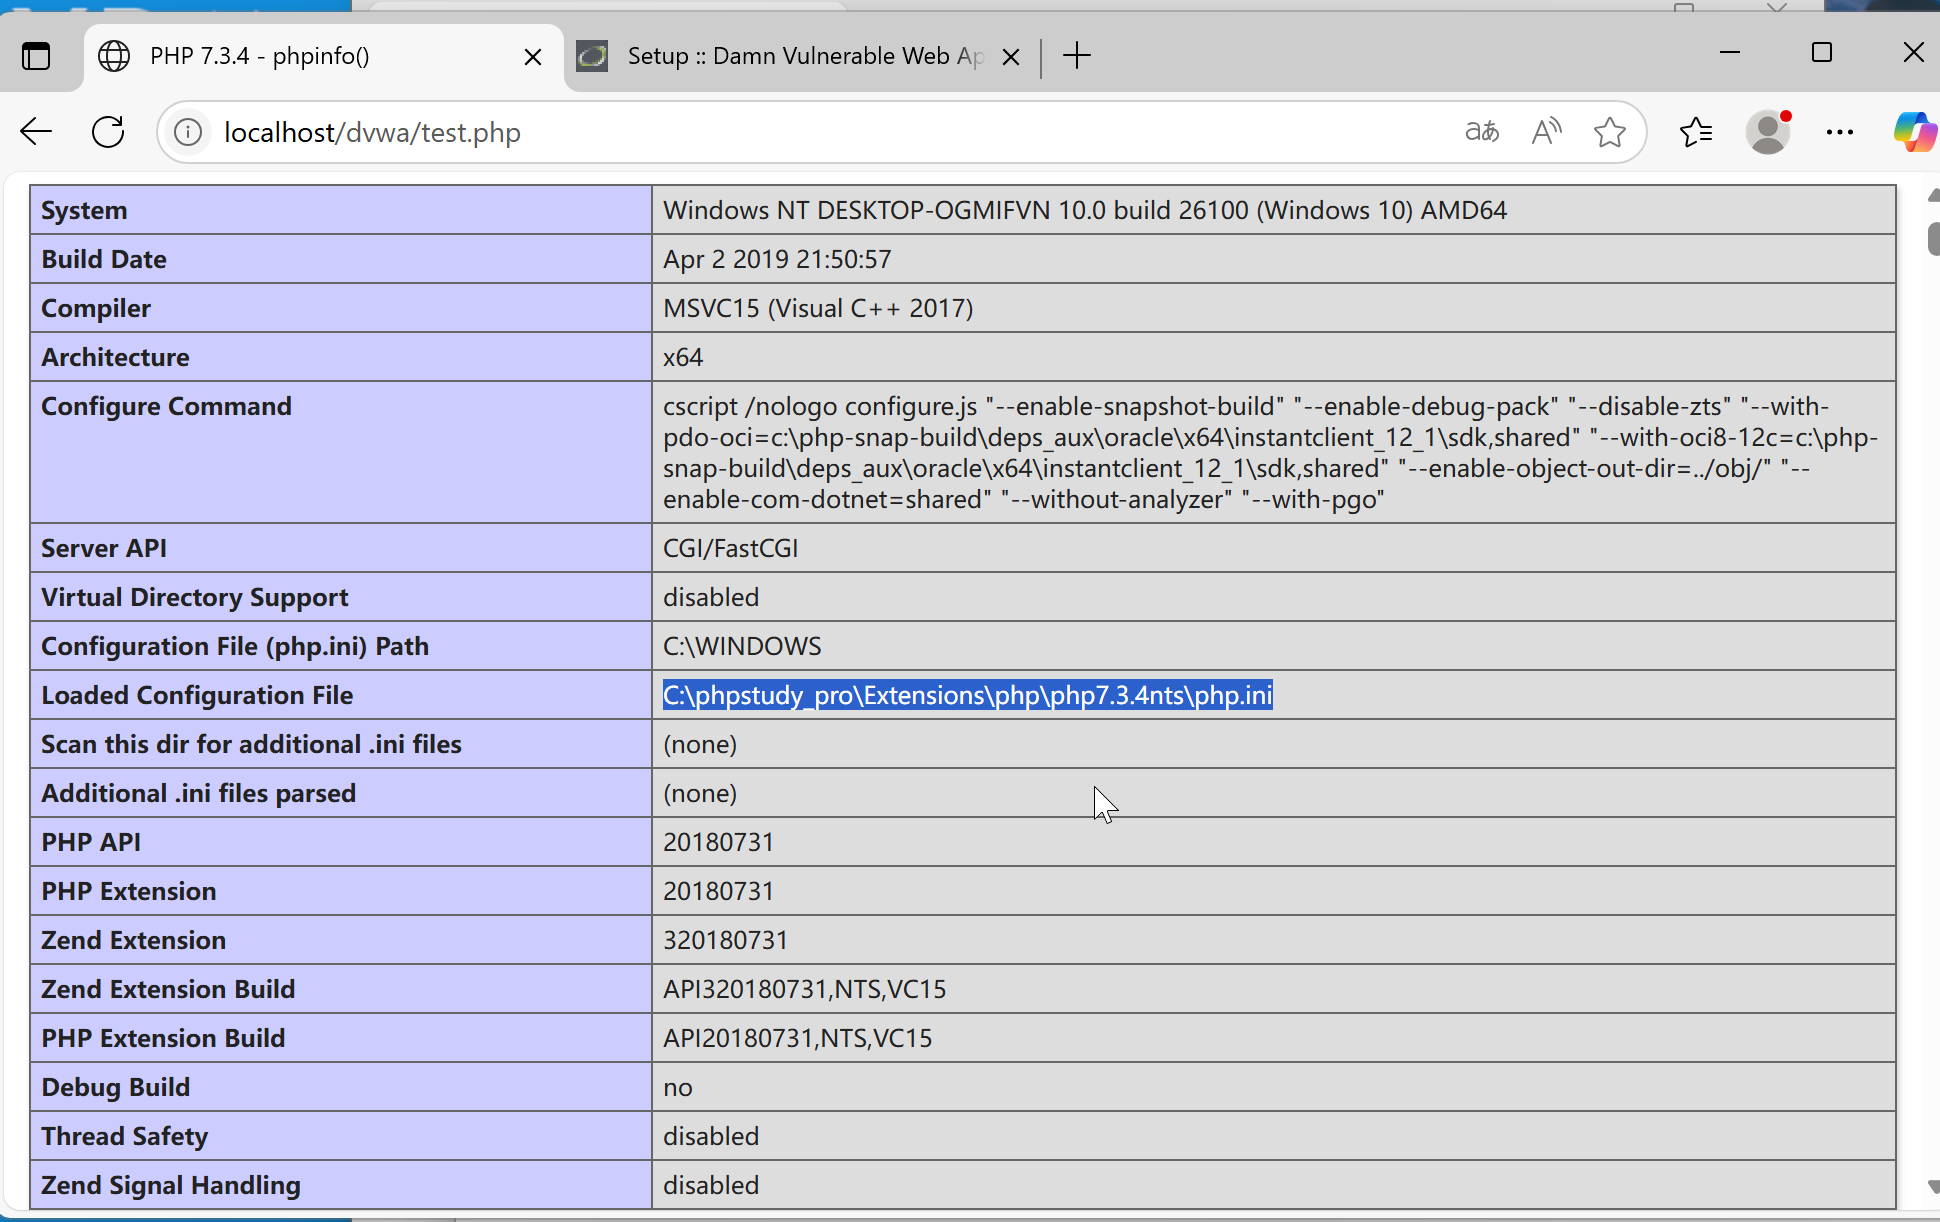Image resolution: width=1940 pixels, height=1222 pixels.
Task: Add this page to favorites star
Action: click(1610, 132)
